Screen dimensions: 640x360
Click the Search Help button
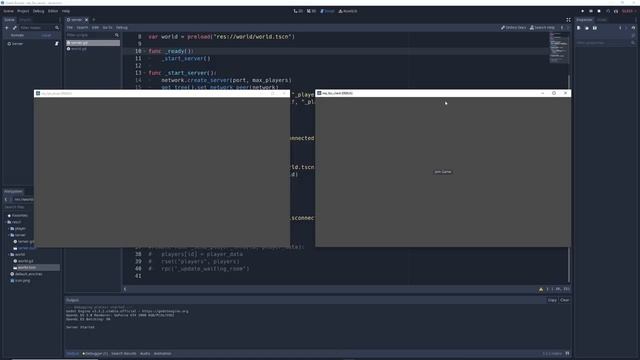click(x=542, y=28)
